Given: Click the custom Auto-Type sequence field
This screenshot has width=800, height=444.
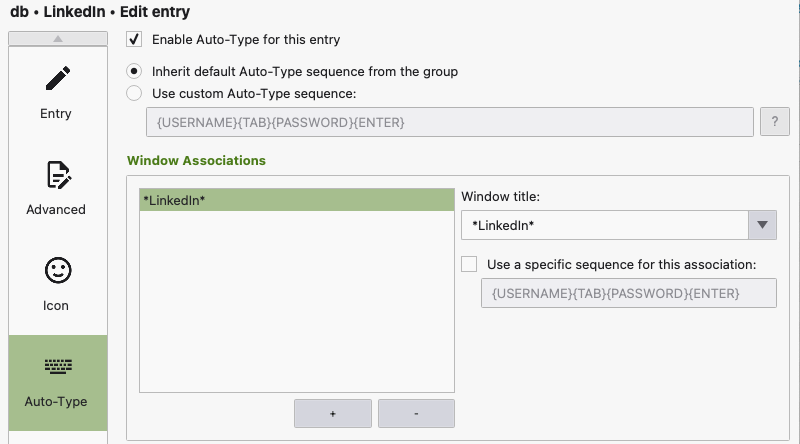Looking at the screenshot, I should (x=449, y=122).
